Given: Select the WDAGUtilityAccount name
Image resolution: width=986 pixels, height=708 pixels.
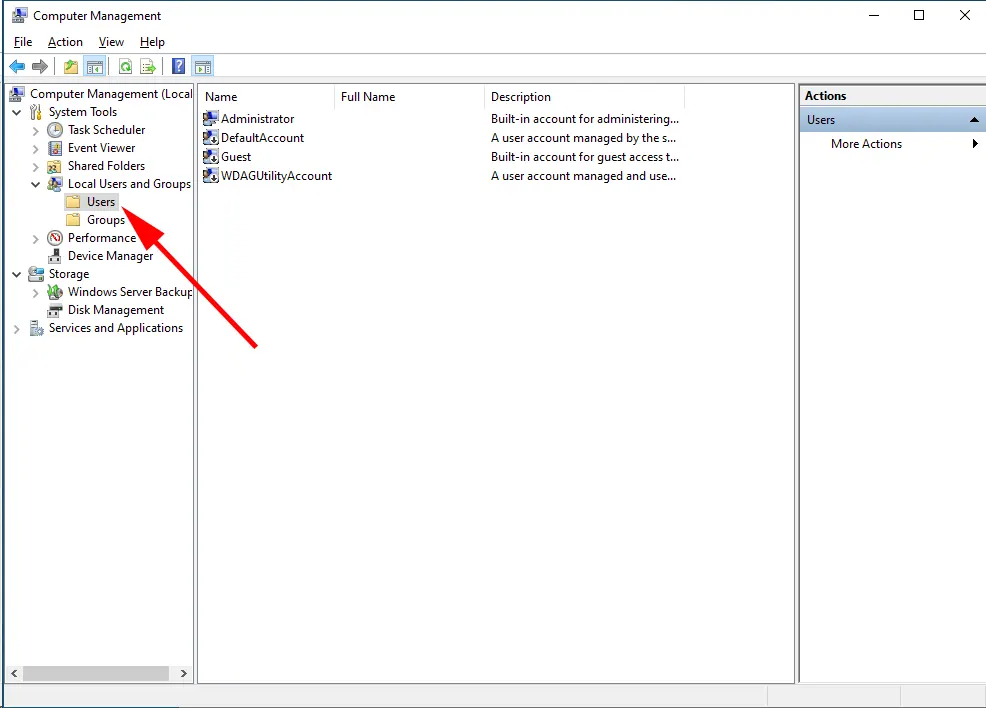Looking at the screenshot, I should click(x=276, y=175).
